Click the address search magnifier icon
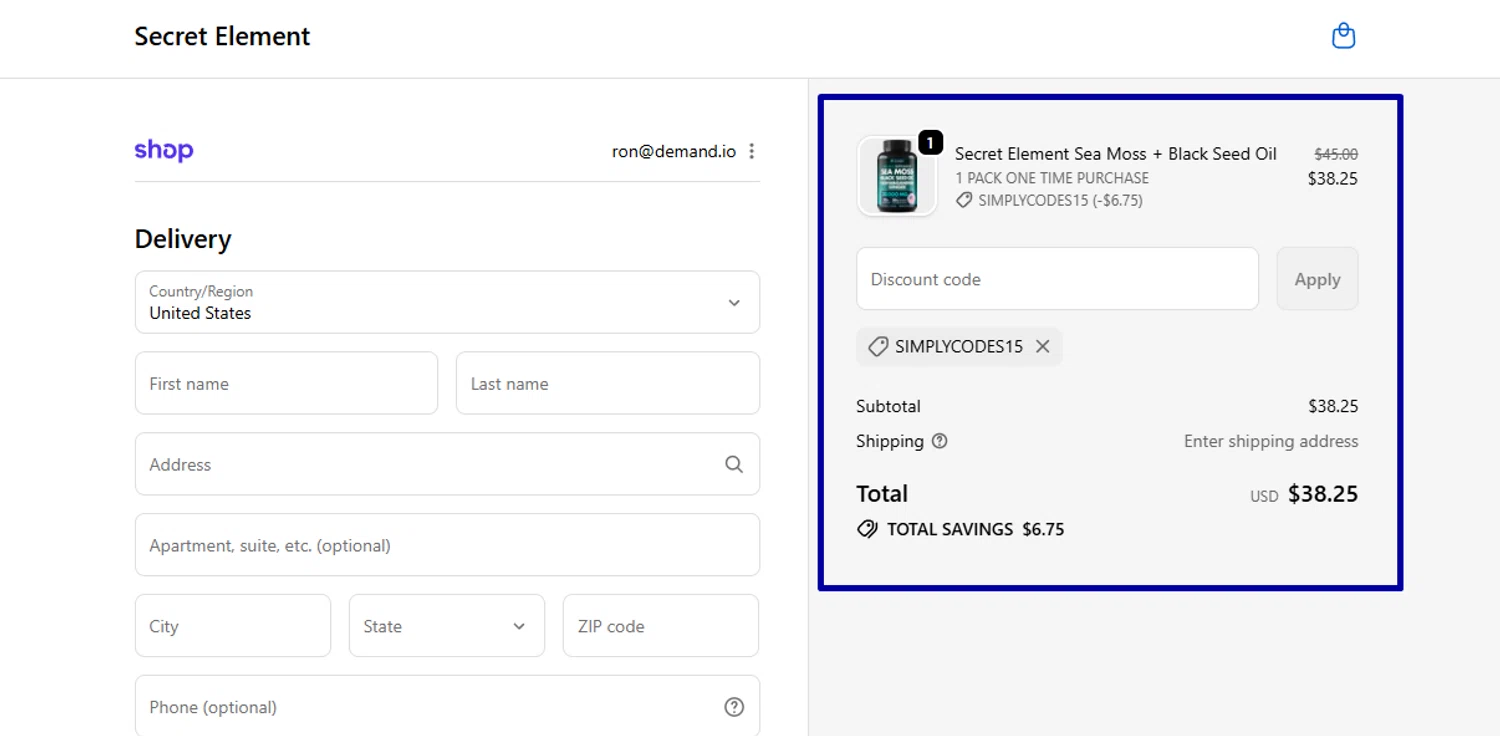Image resolution: width=1500 pixels, height=736 pixels. [x=734, y=464]
